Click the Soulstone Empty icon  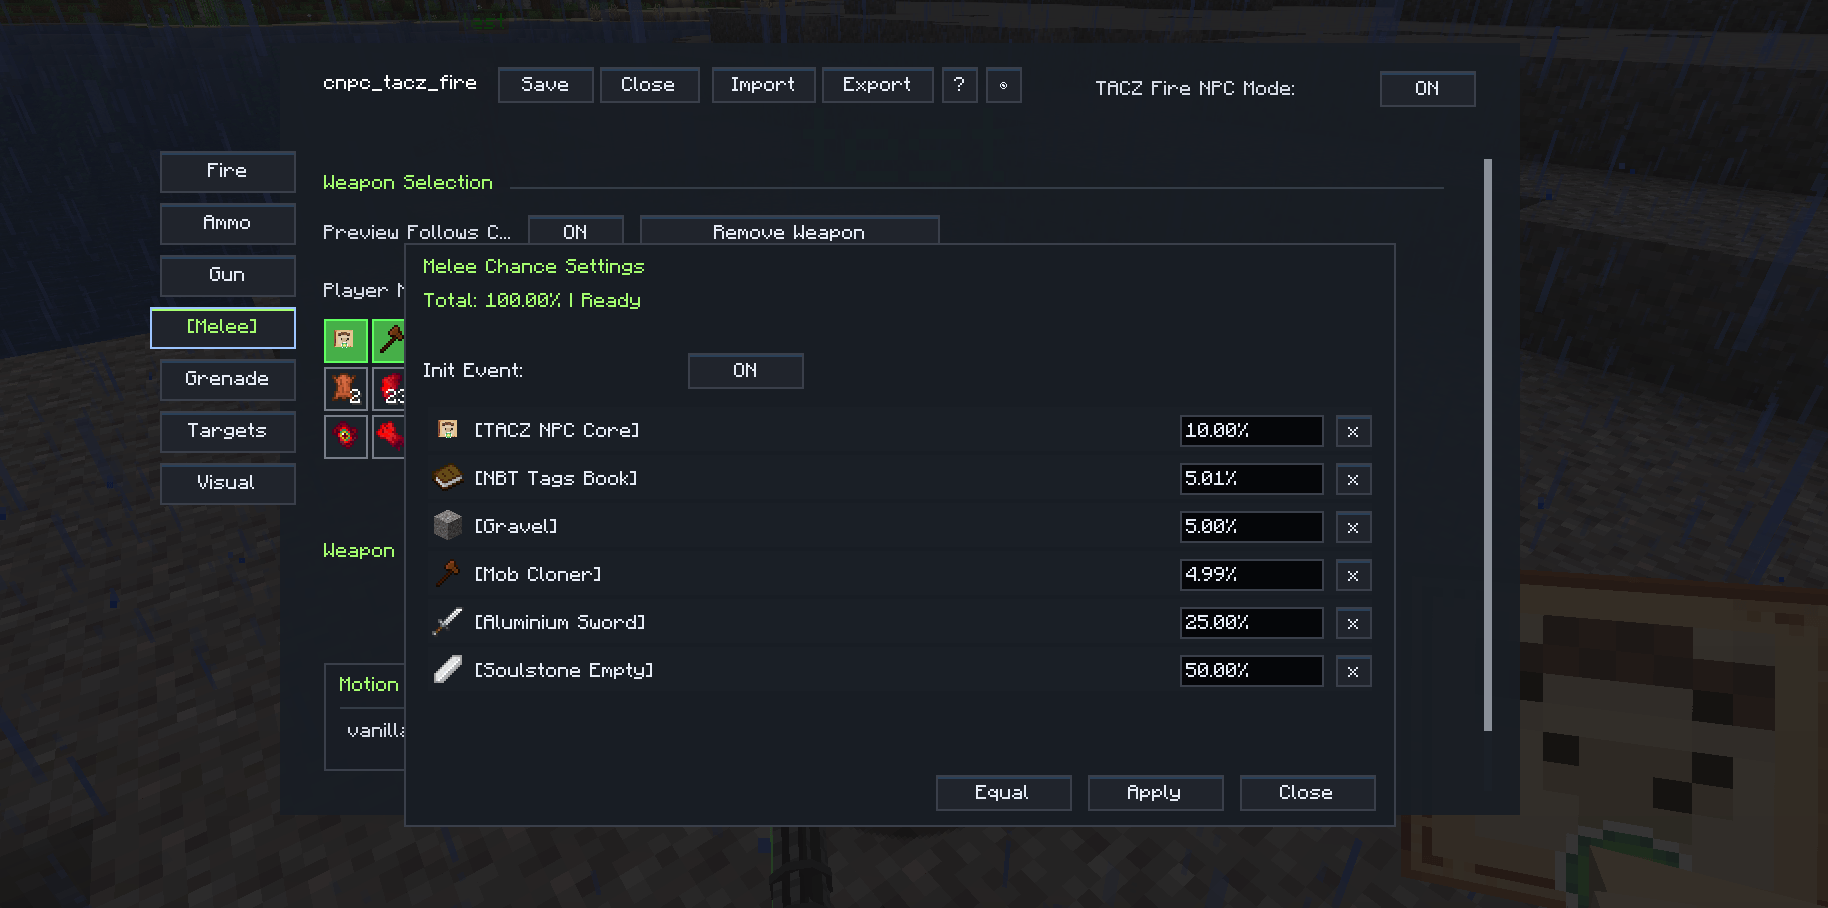pyautogui.click(x=448, y=670)
